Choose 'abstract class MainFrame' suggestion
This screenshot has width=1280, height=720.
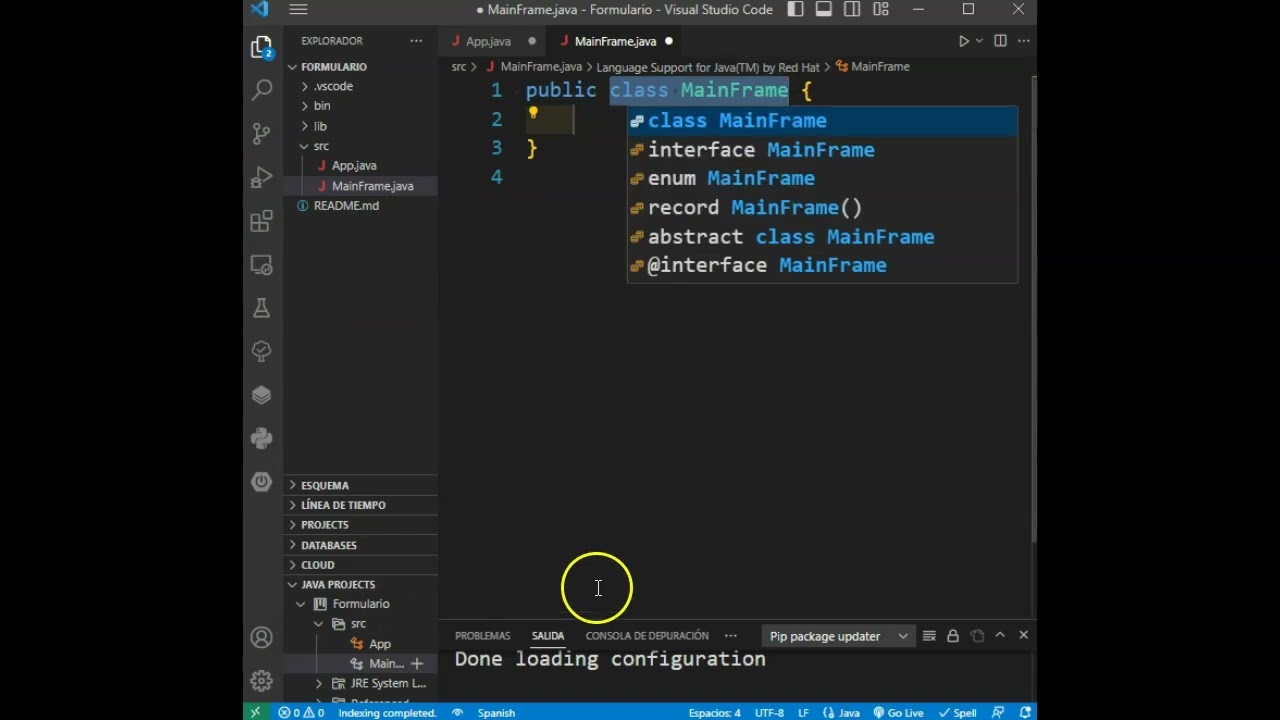click(x=822, y=237)
